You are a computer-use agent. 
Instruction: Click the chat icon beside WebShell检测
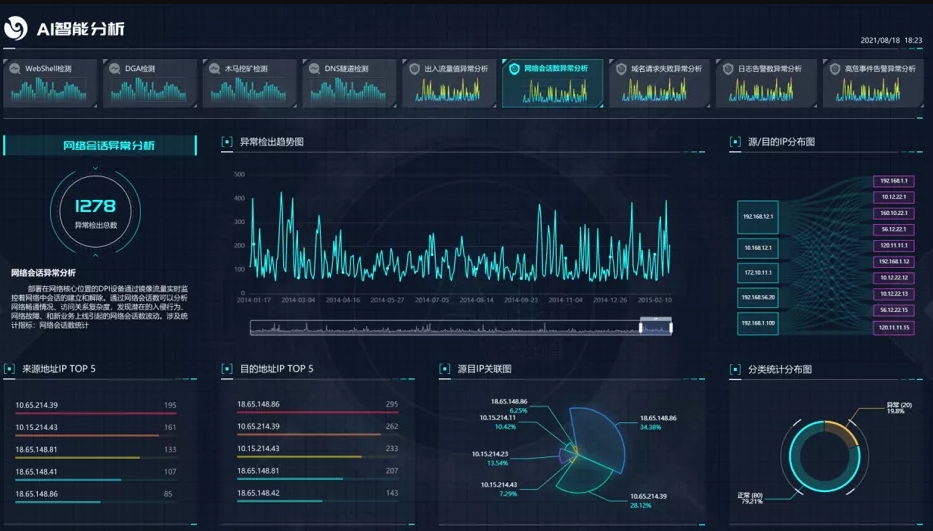(15, 69)
